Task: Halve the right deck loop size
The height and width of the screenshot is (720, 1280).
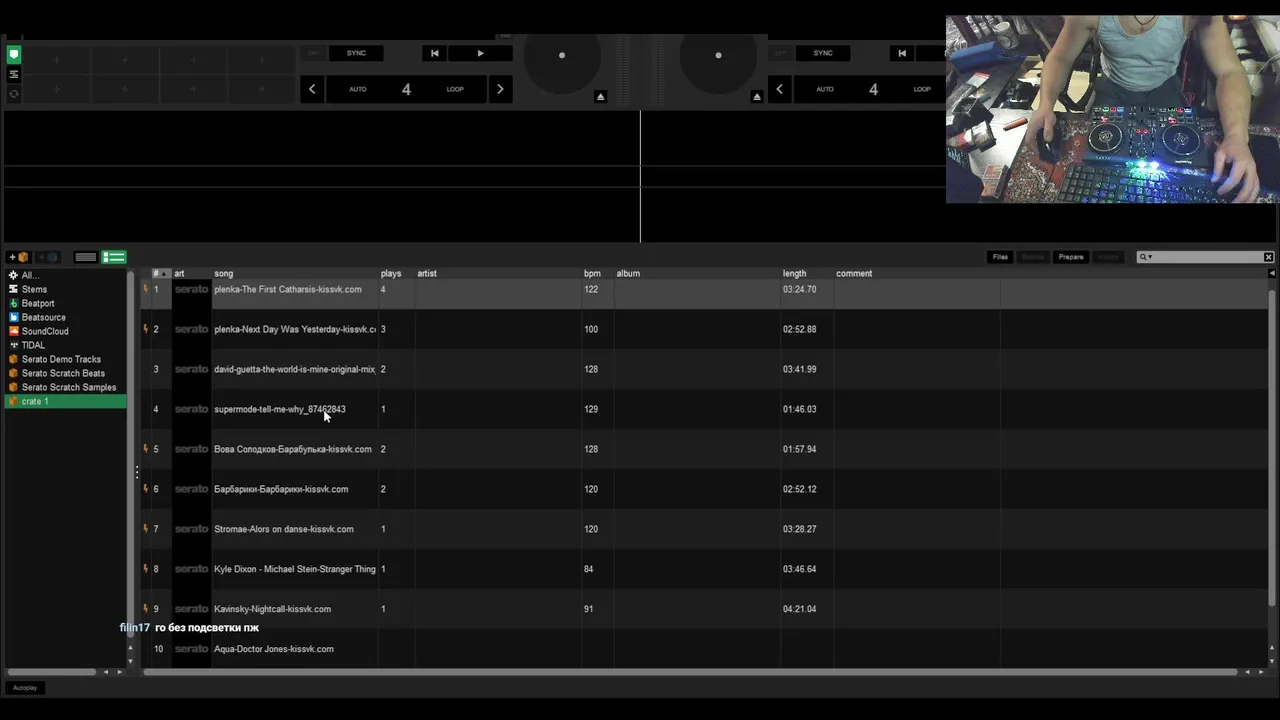Action: [779, 89]
